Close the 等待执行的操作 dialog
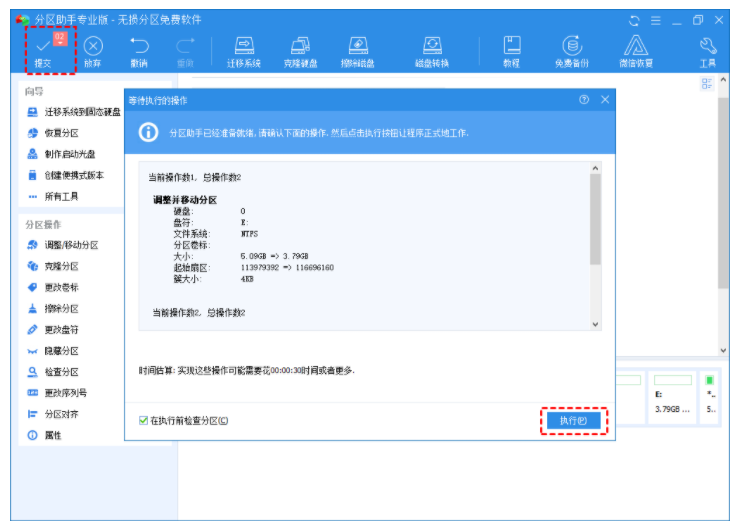 tap(605, 100)
